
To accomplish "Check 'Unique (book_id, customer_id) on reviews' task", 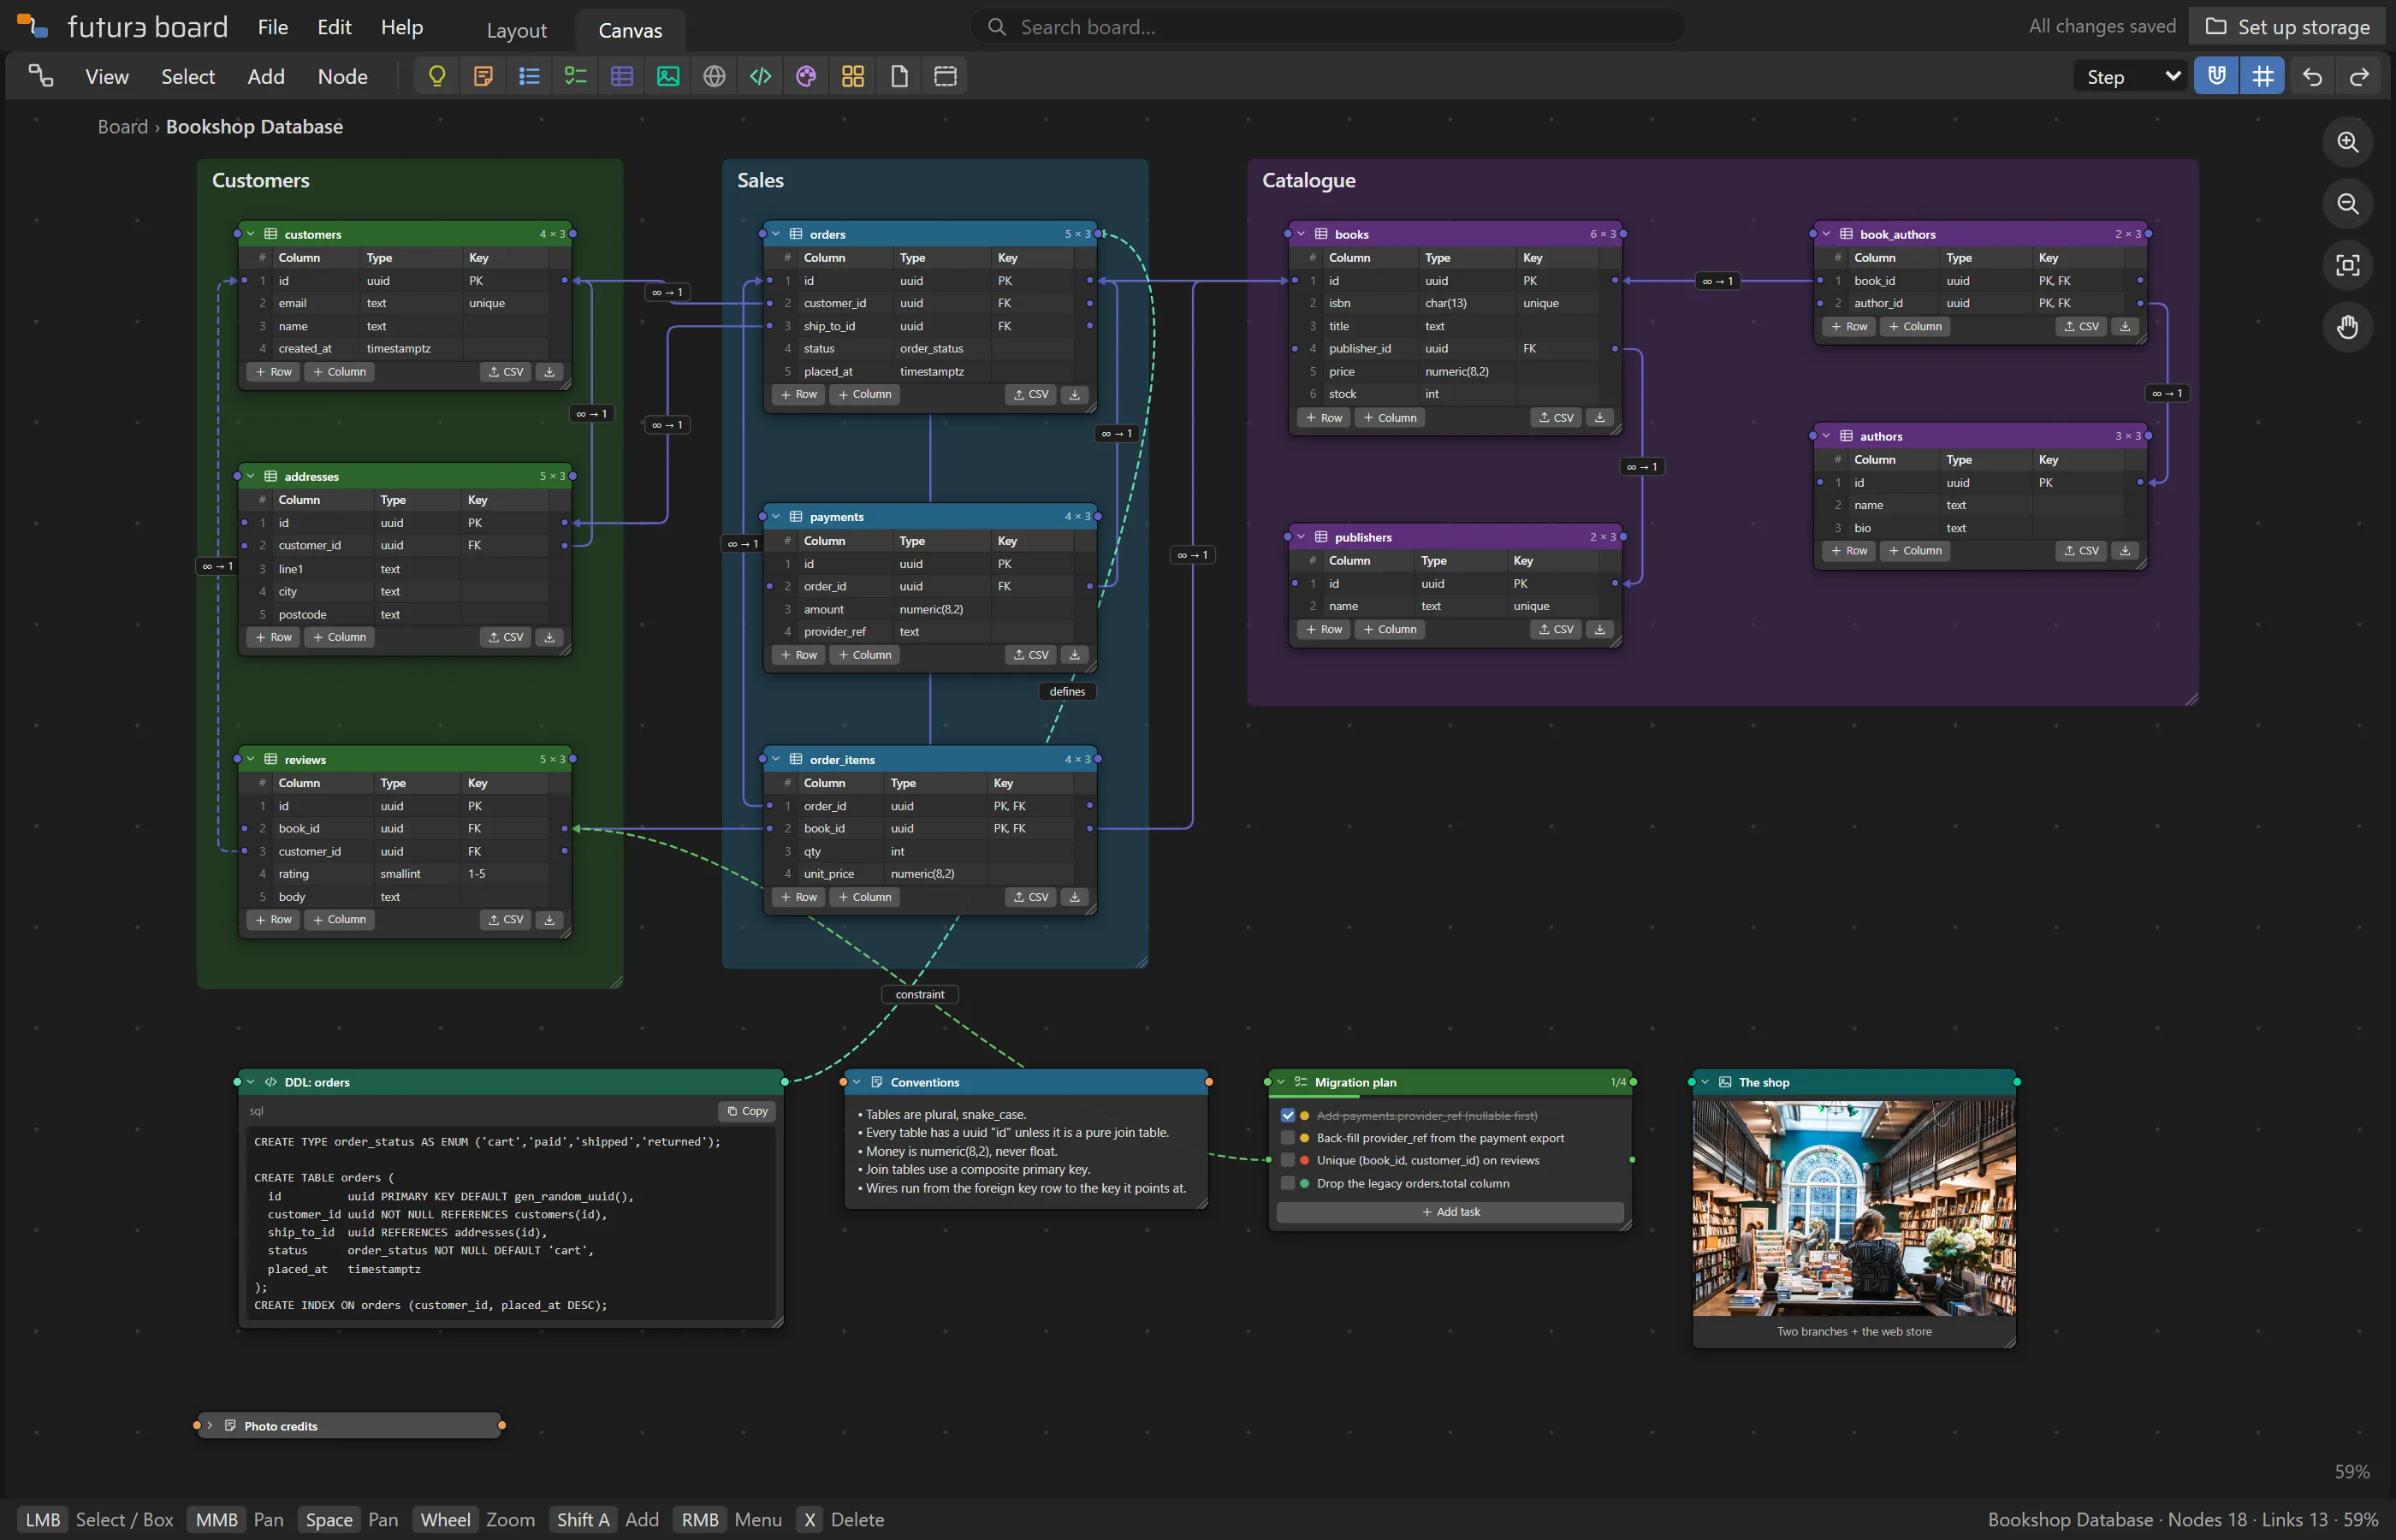I will 1287,1160.
